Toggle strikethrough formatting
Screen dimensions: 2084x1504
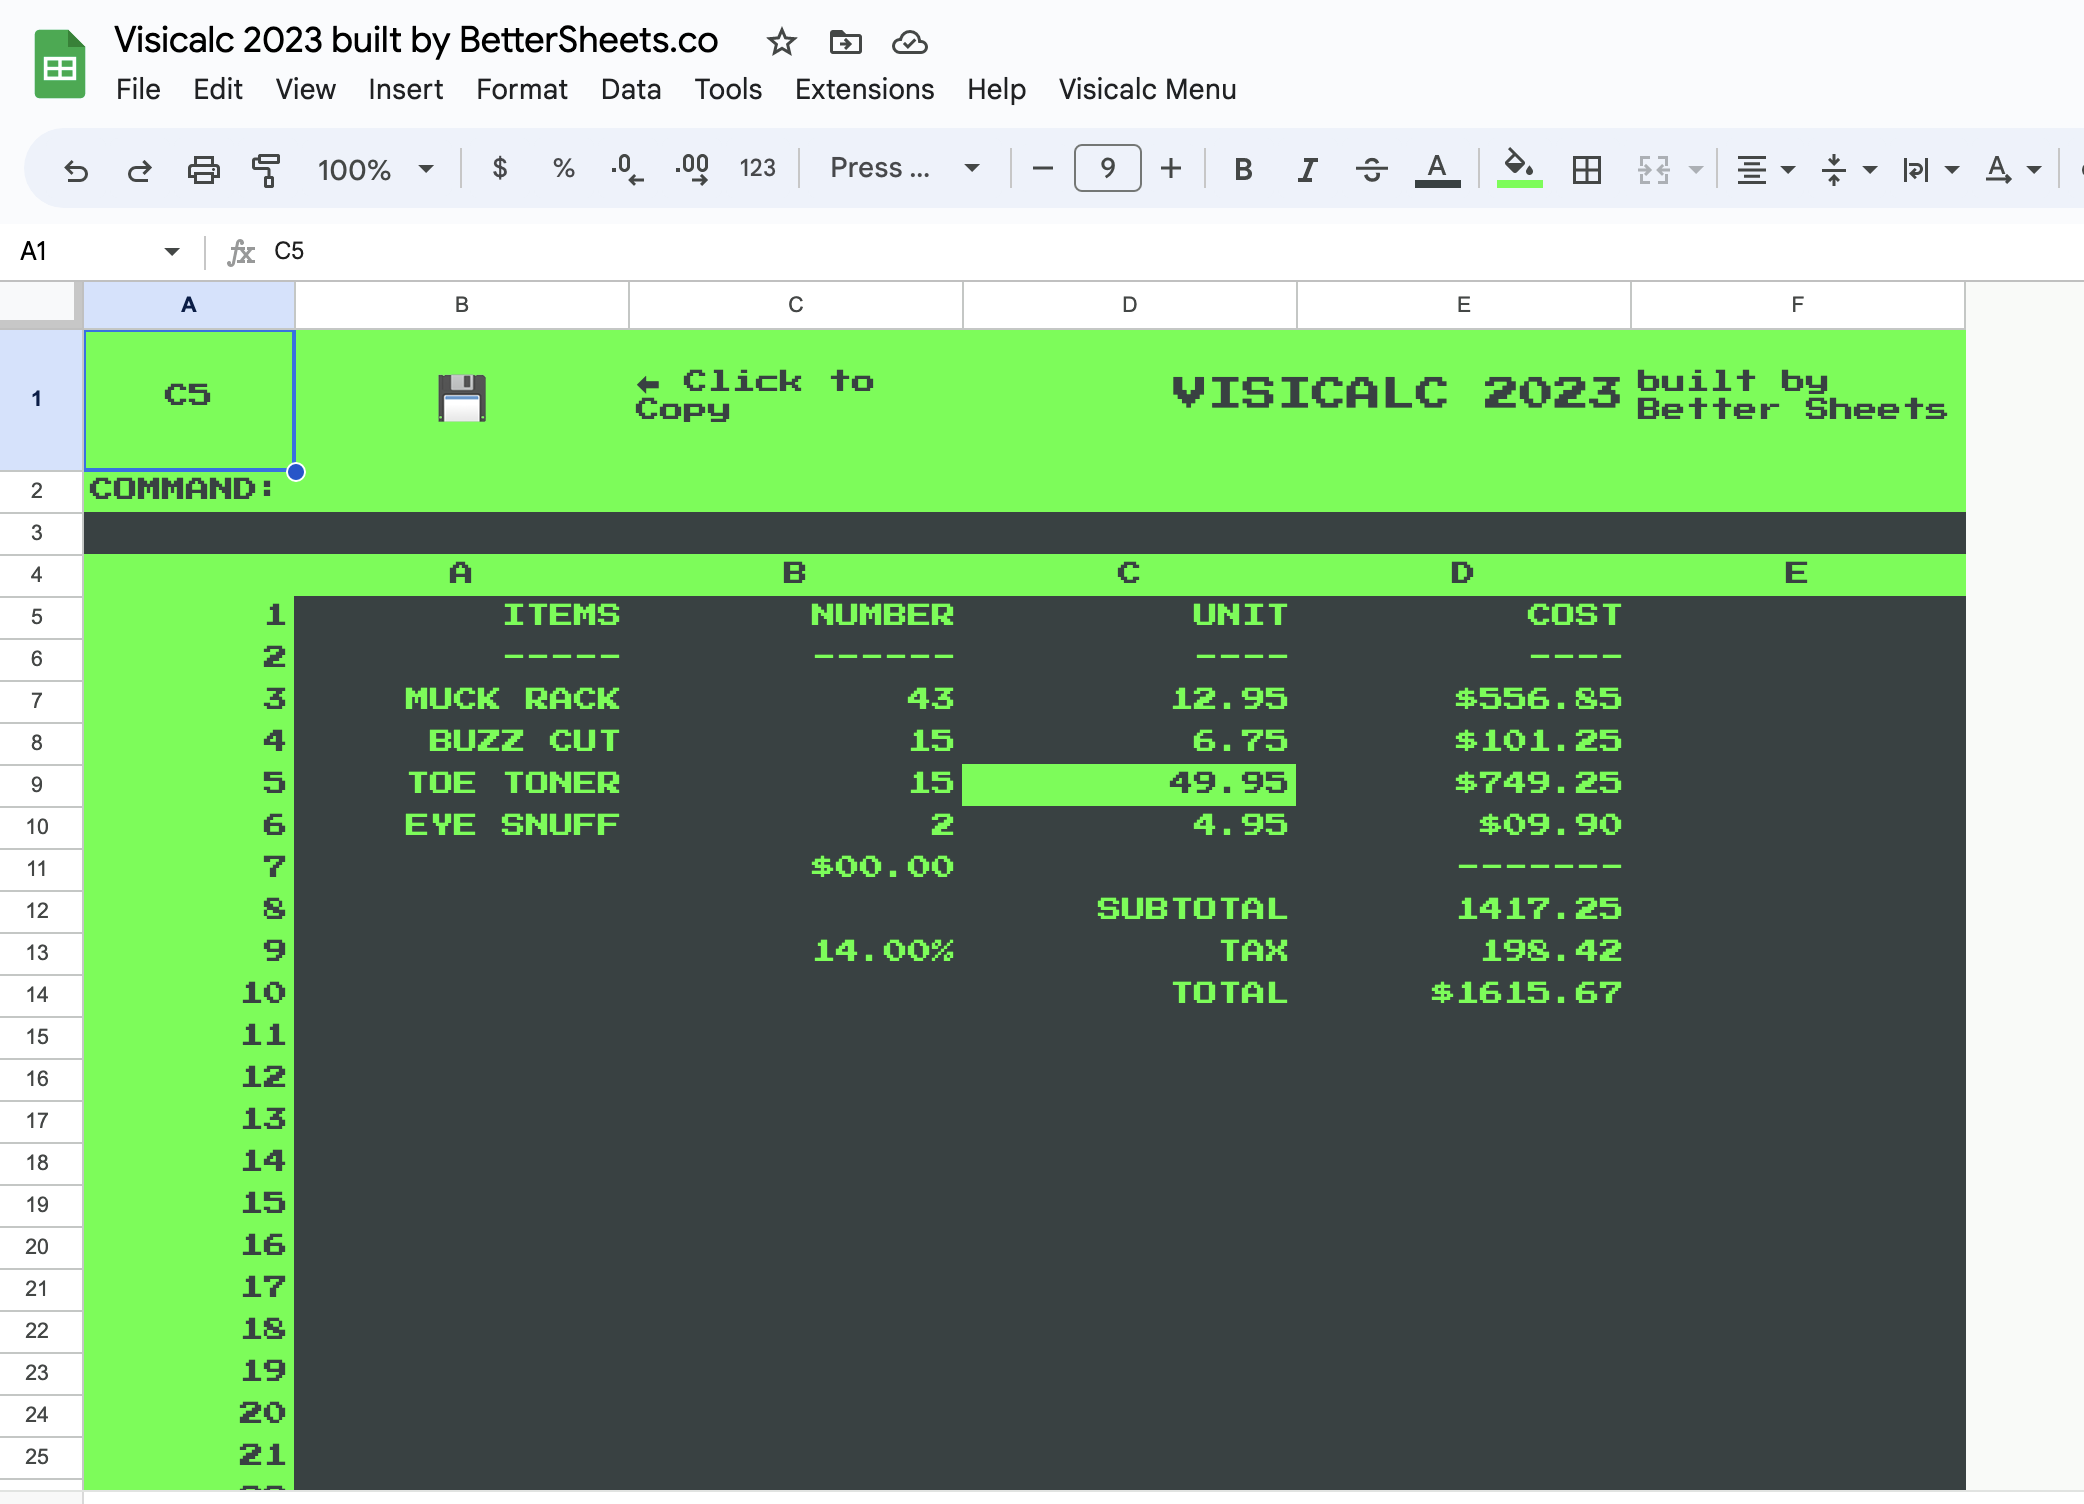[x=1371, y=169]
